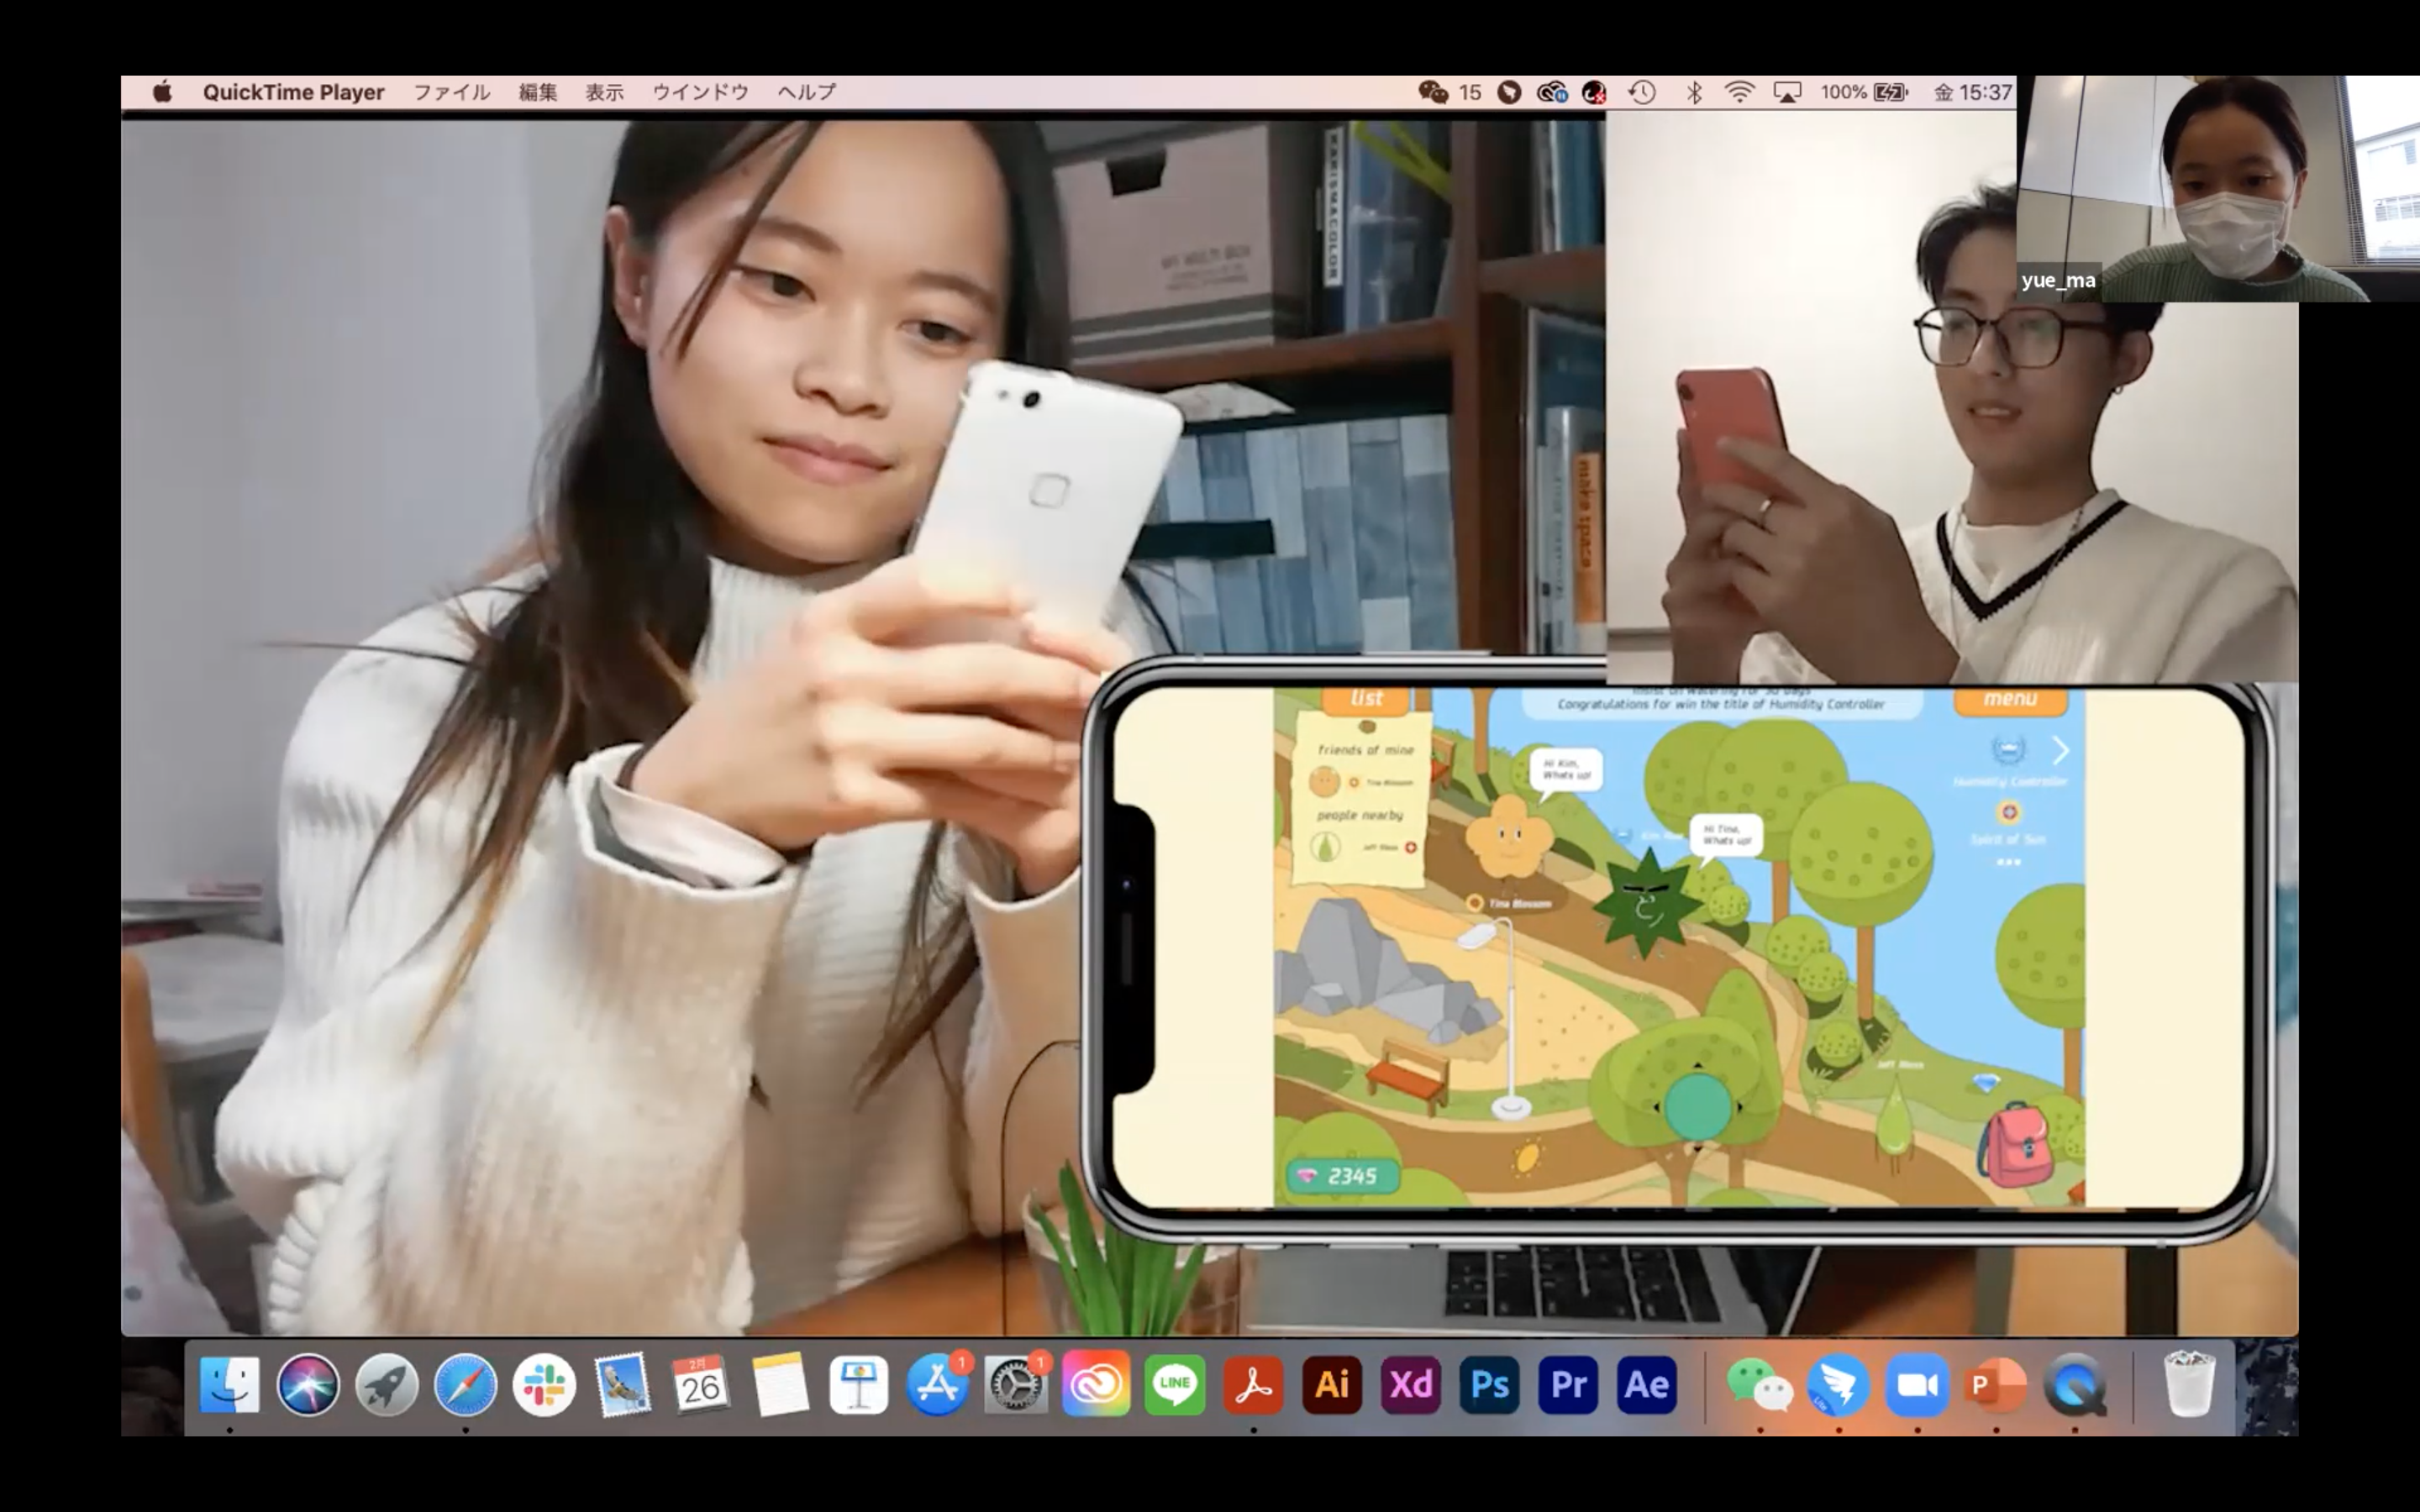Open WeChat from the Dock

(x=1760, y=1384)
